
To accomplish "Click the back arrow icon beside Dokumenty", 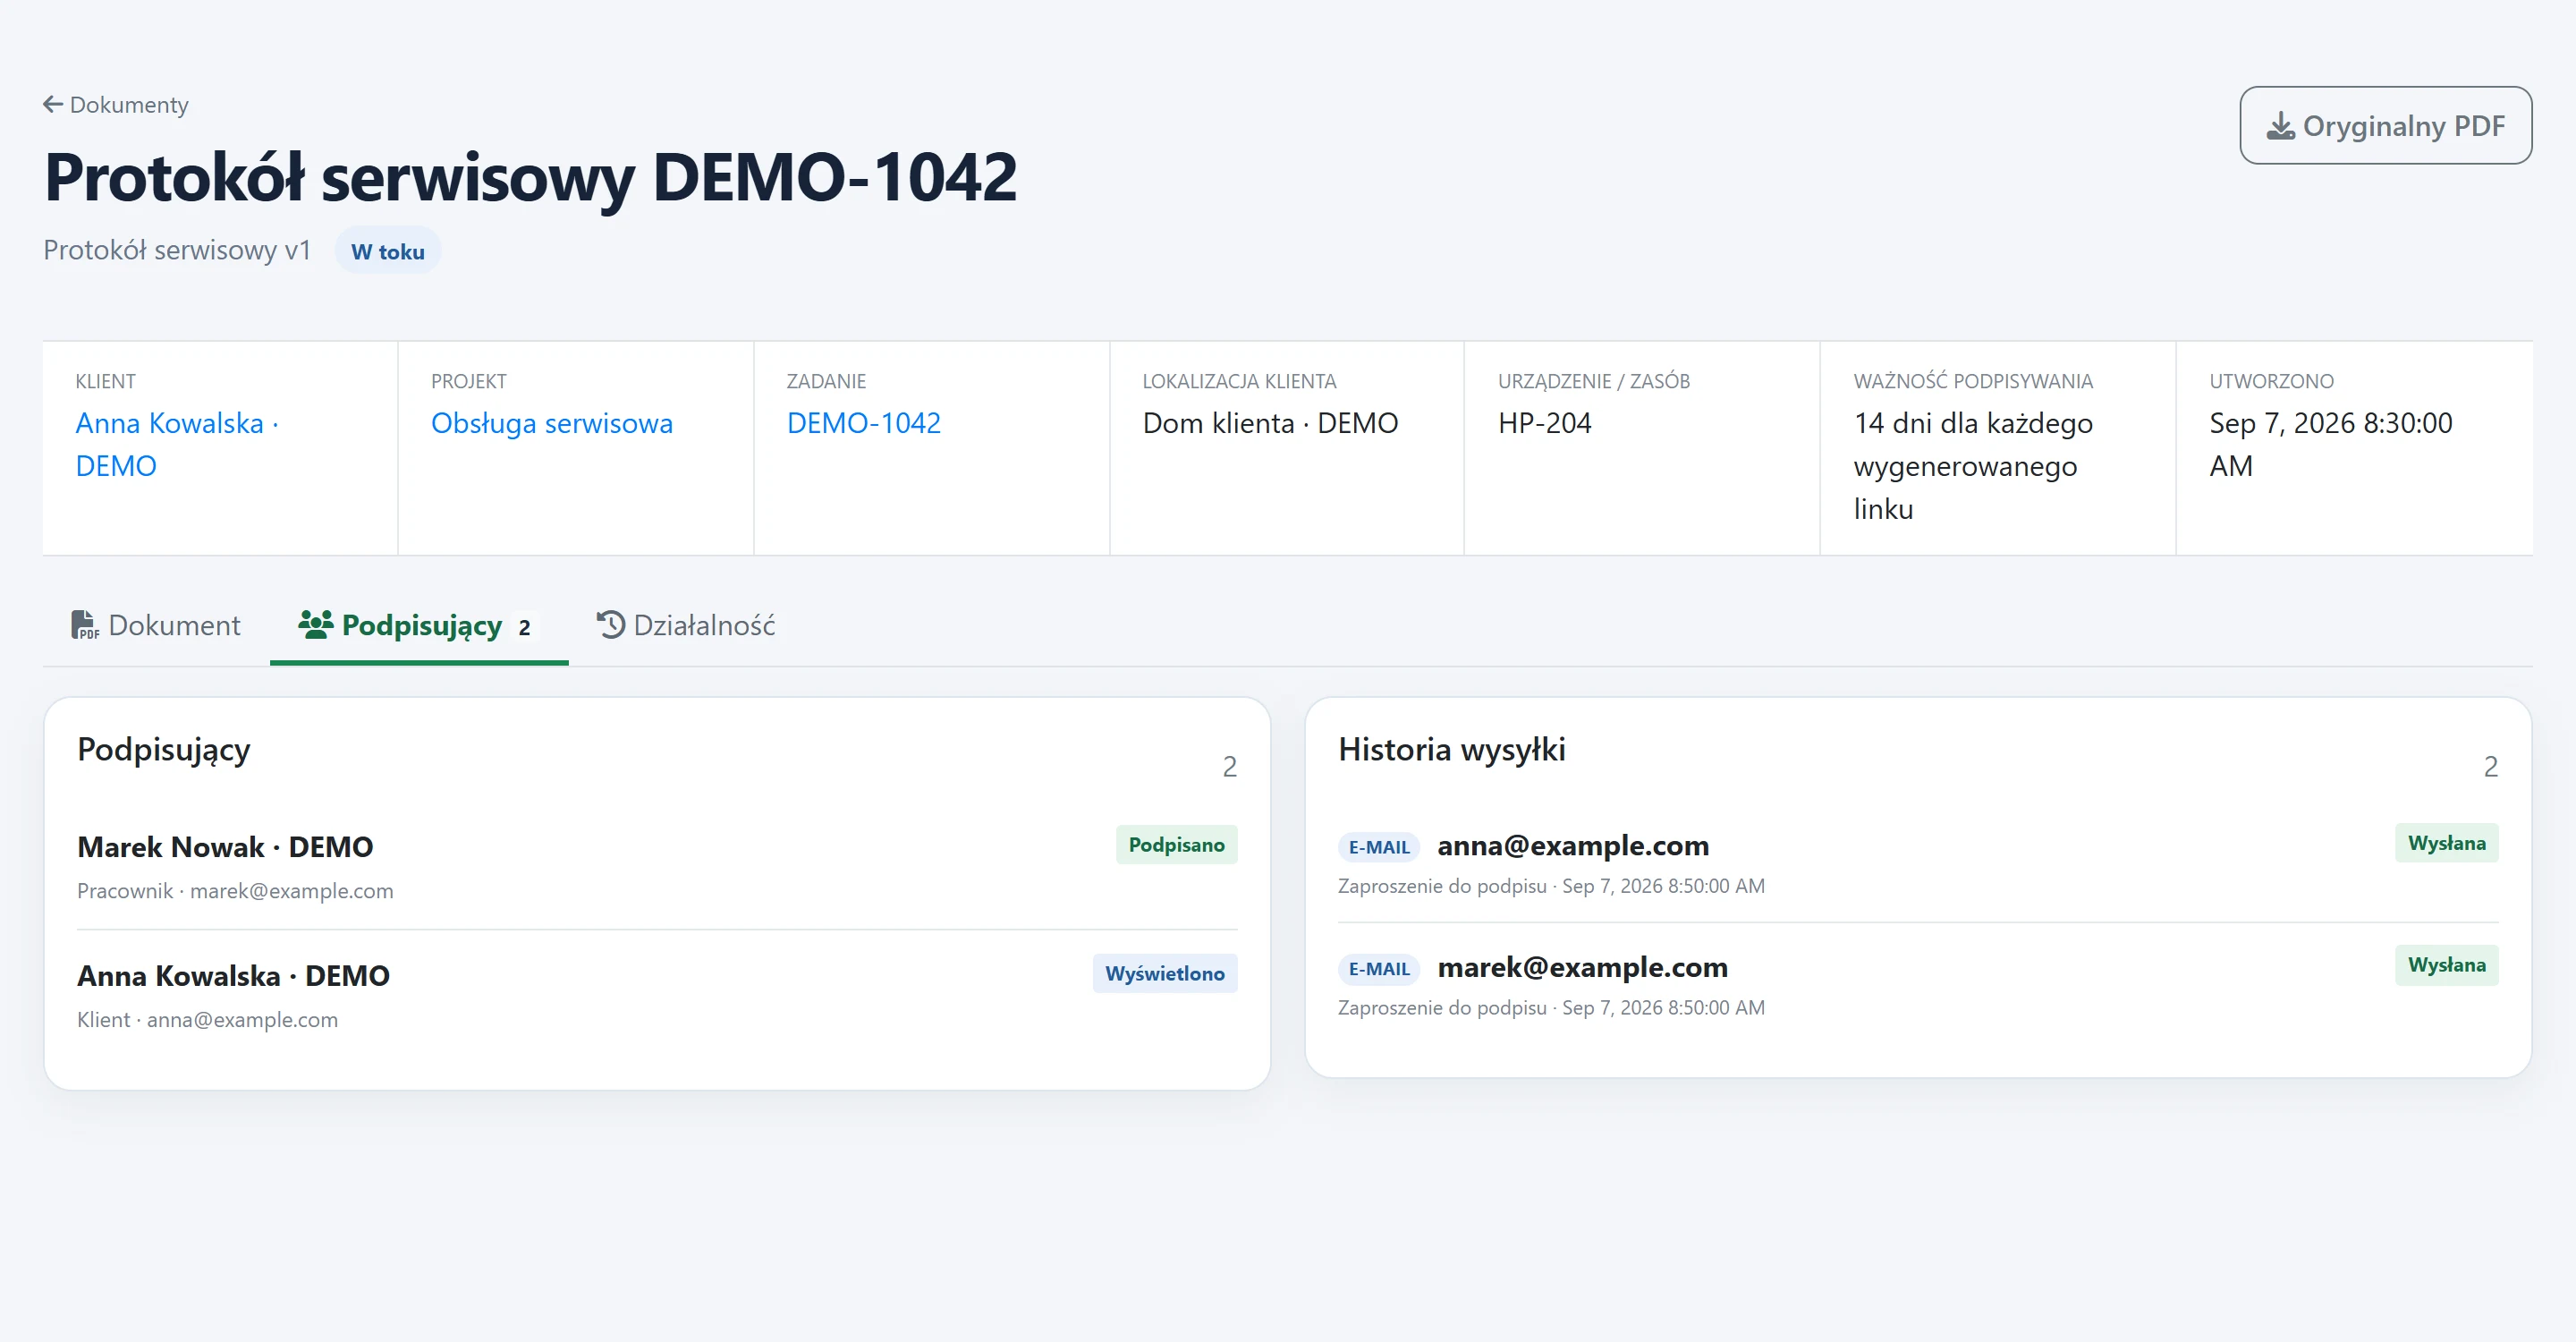I will coord(53,104).
